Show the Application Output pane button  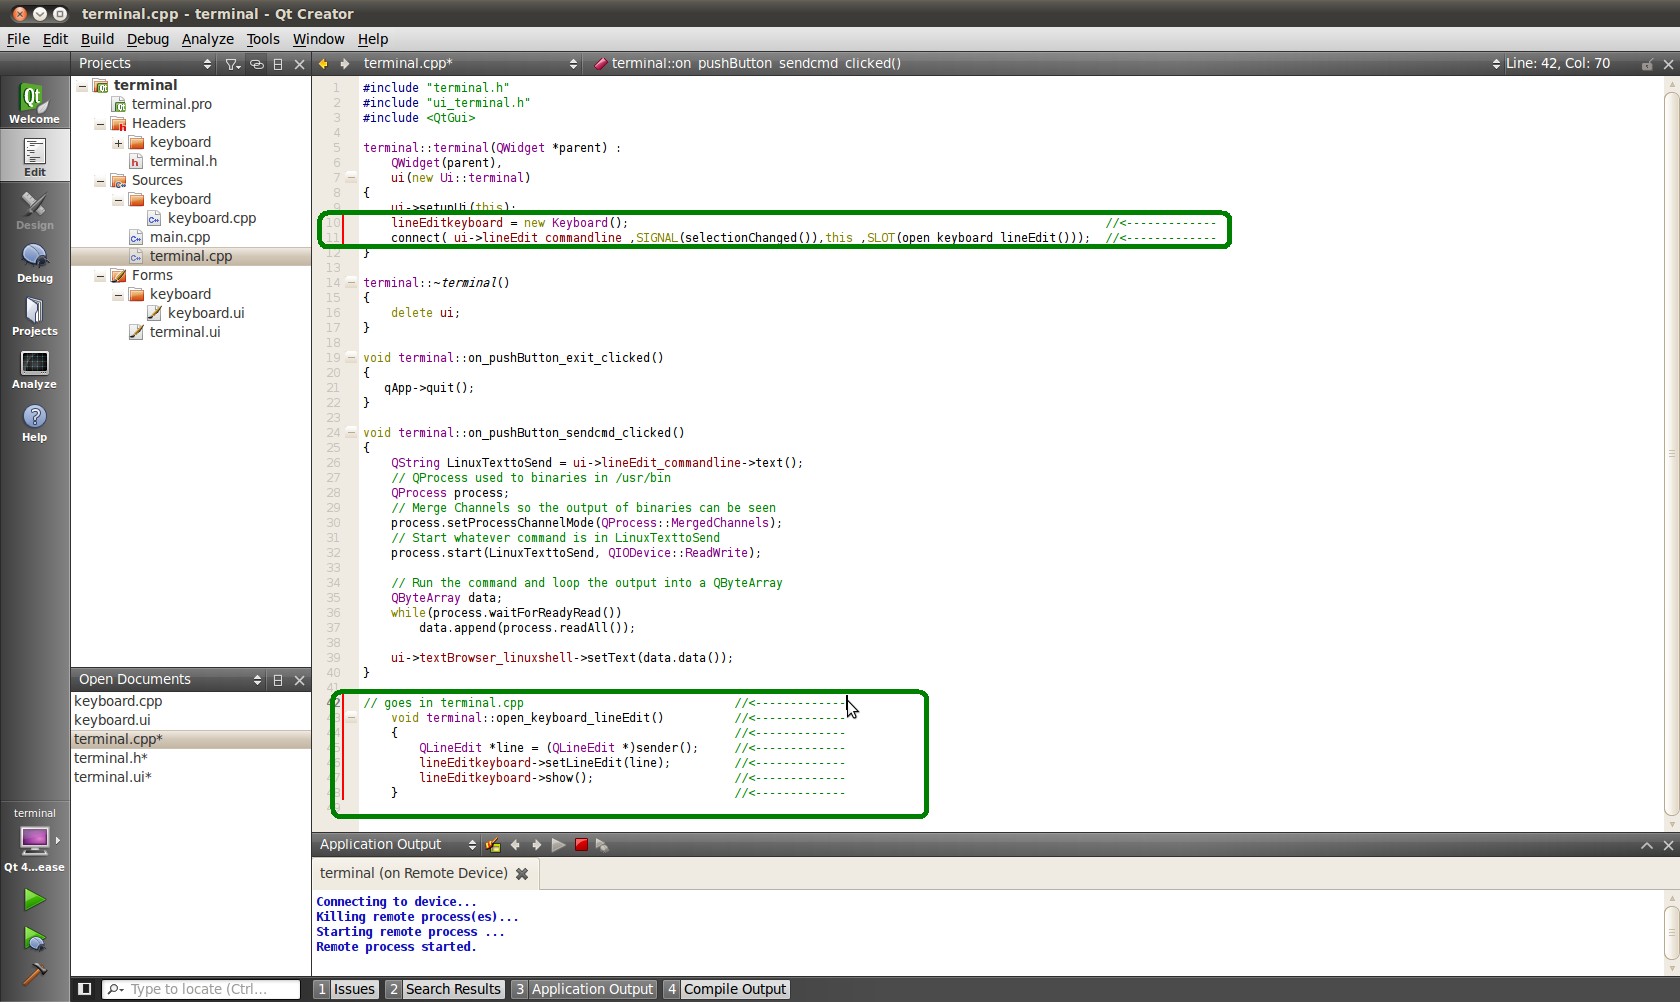(x=584, y=989)
